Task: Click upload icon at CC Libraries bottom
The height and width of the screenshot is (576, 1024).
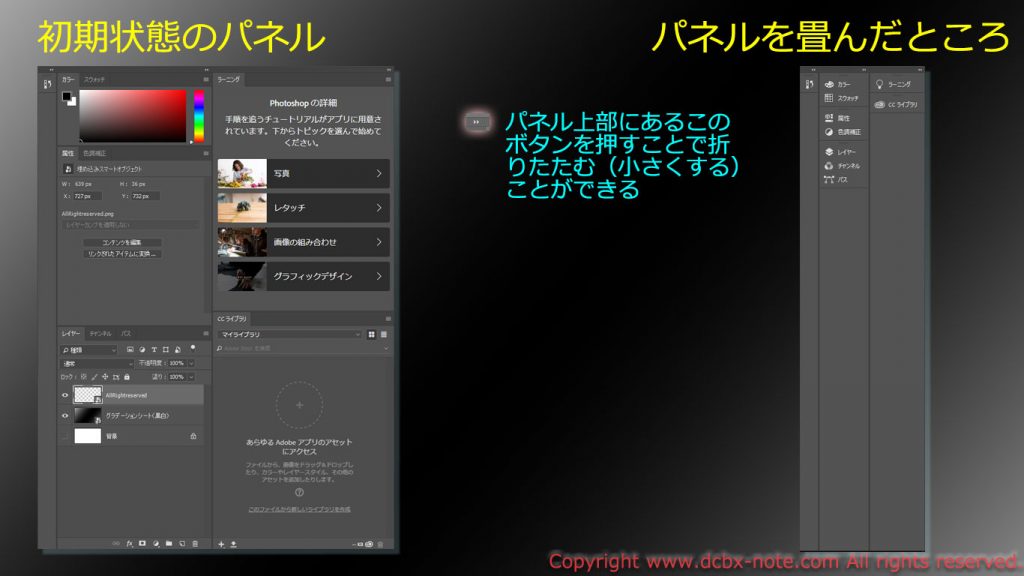Action: click(233, 544)
